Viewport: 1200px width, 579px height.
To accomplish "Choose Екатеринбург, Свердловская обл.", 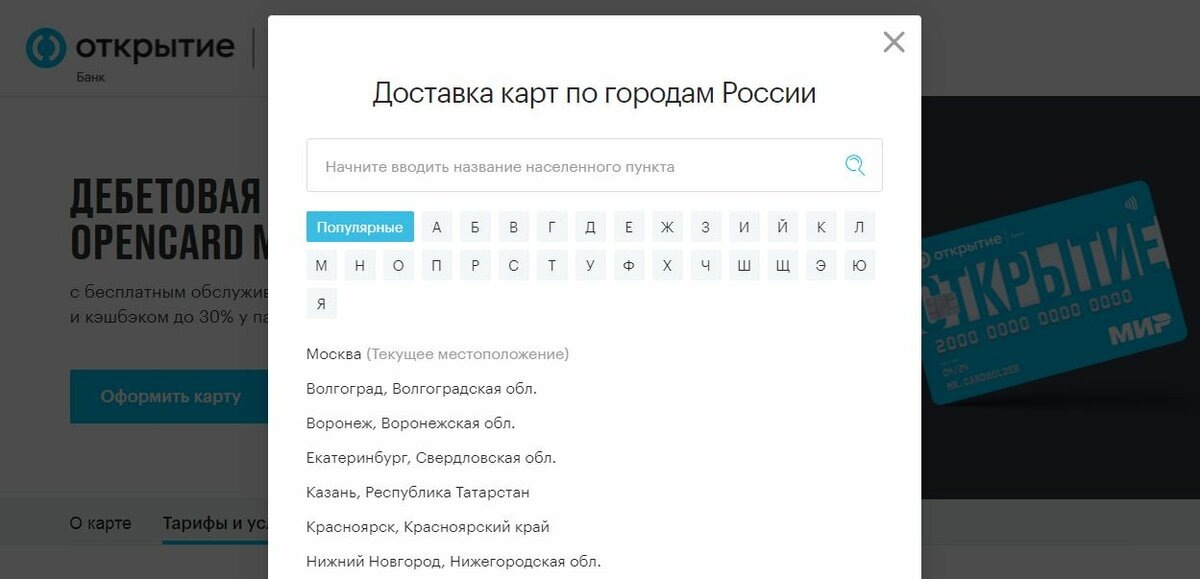I will [x=431, y=458].
